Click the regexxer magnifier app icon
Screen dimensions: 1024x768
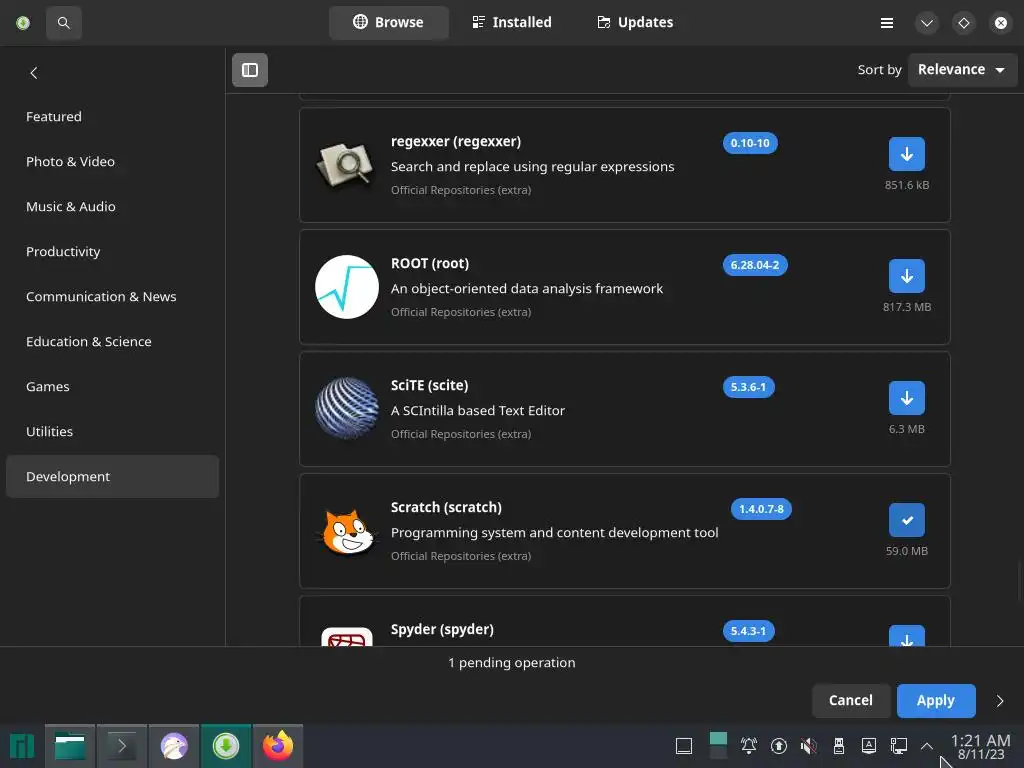346,165
